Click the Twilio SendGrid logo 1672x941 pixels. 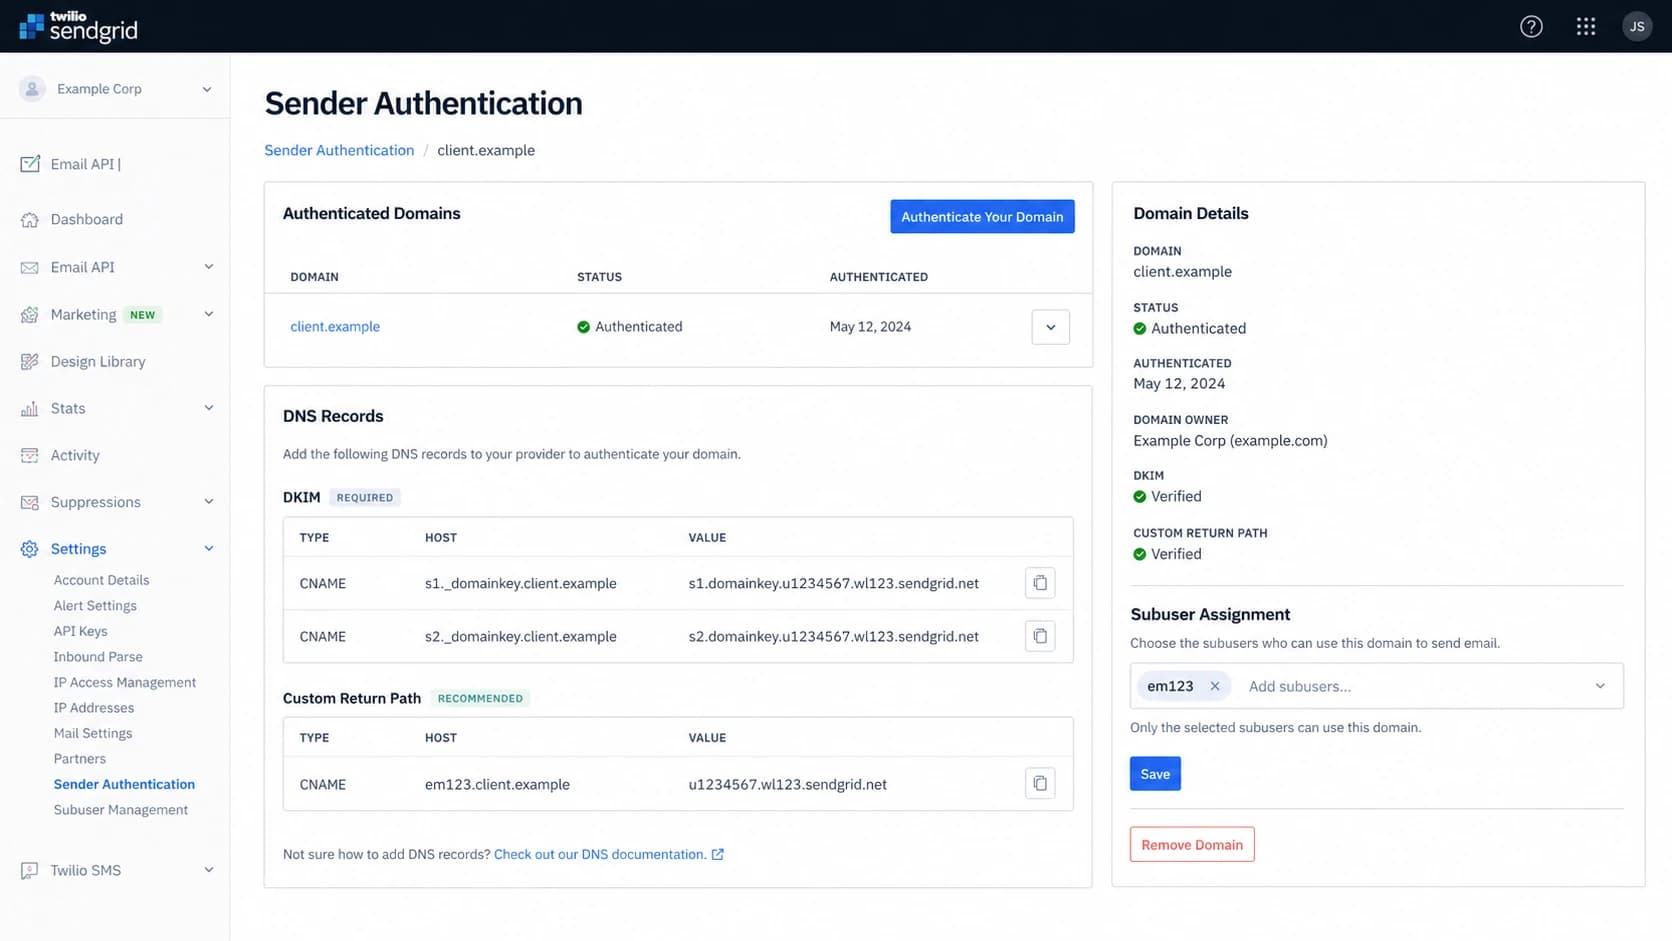coord(79,27)
